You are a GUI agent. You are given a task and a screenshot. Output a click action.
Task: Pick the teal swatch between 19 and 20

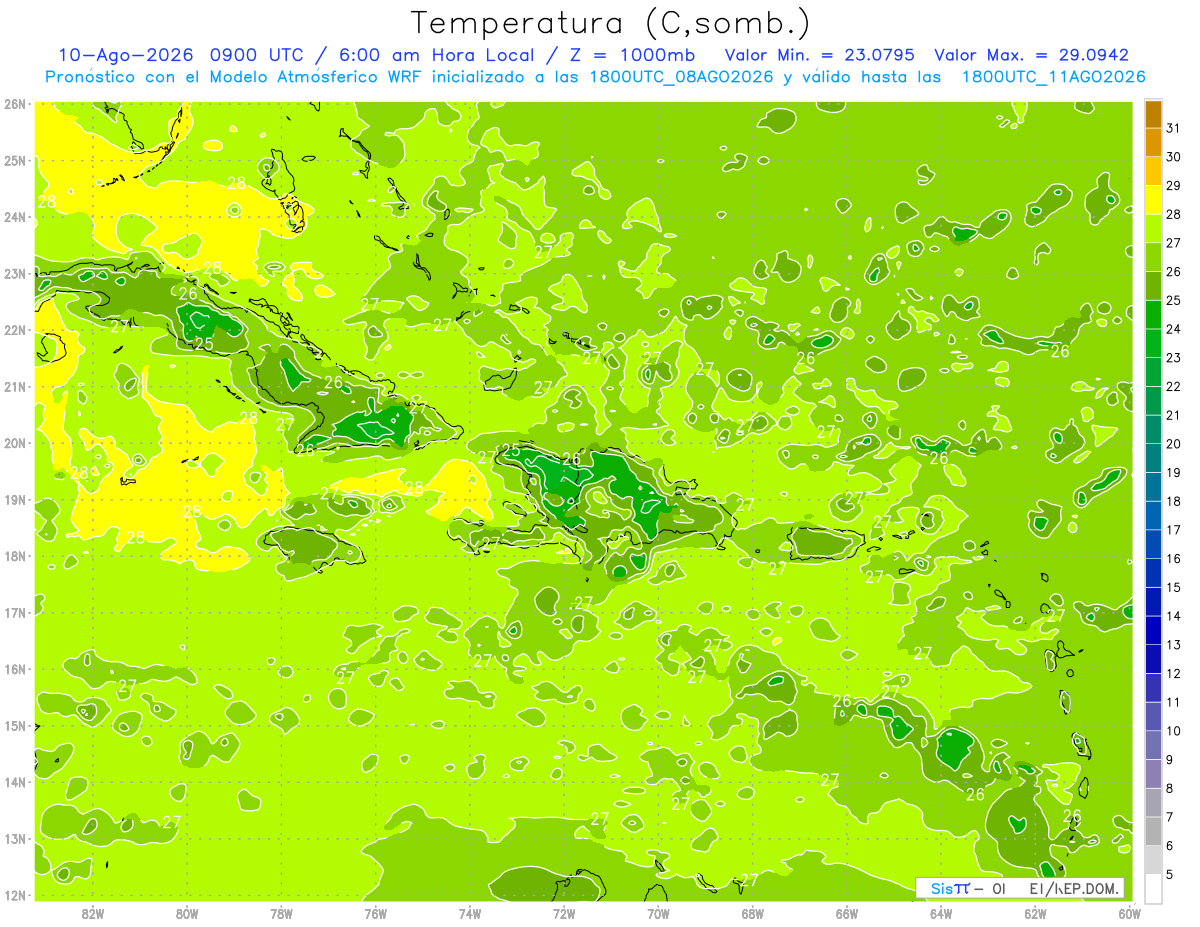(1153, 458)
